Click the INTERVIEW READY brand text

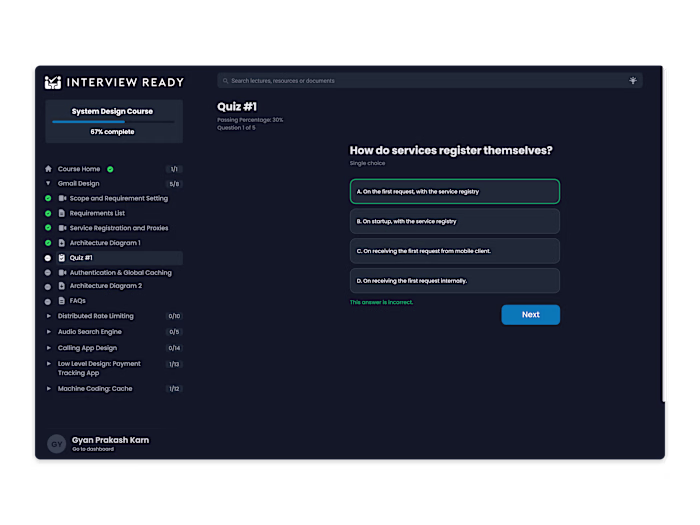coord(125,83)
